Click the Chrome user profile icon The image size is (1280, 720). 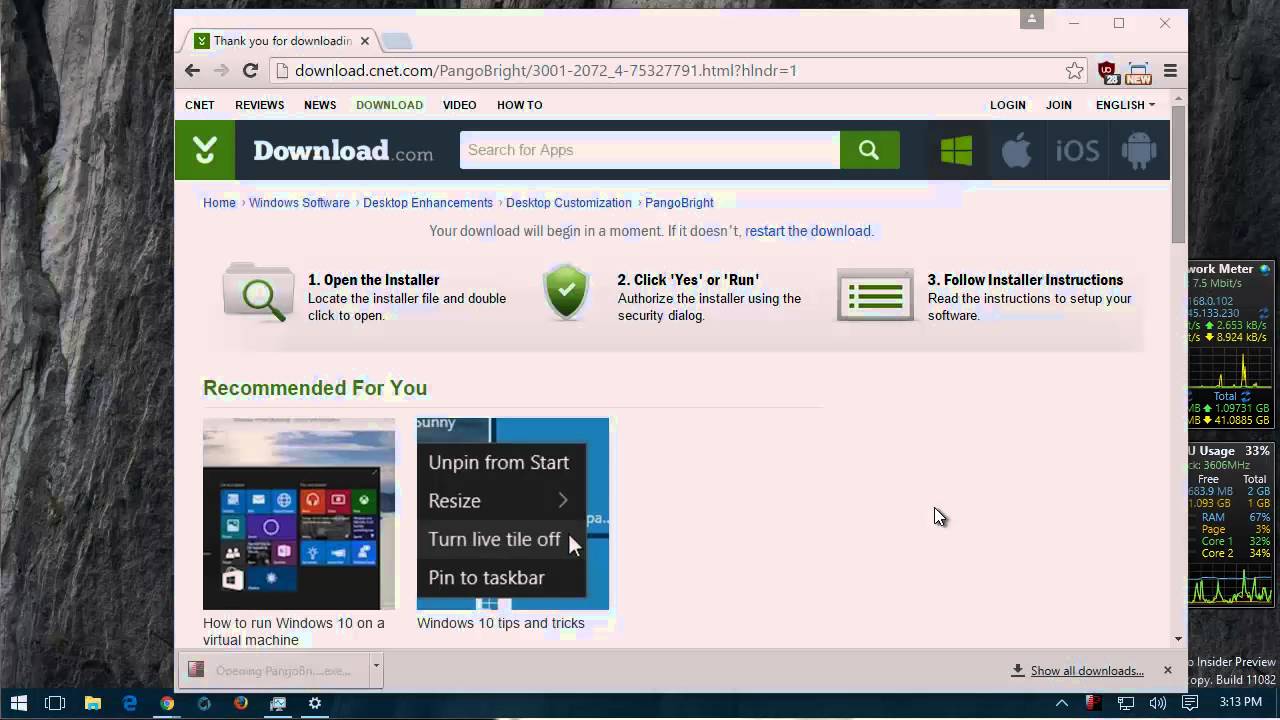[x=1032, y=19]
